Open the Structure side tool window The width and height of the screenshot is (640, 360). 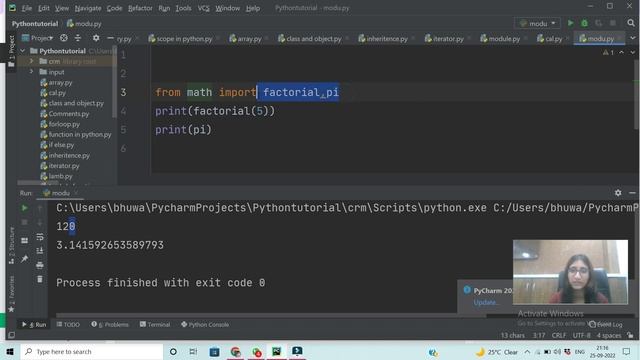pos(11,246)
